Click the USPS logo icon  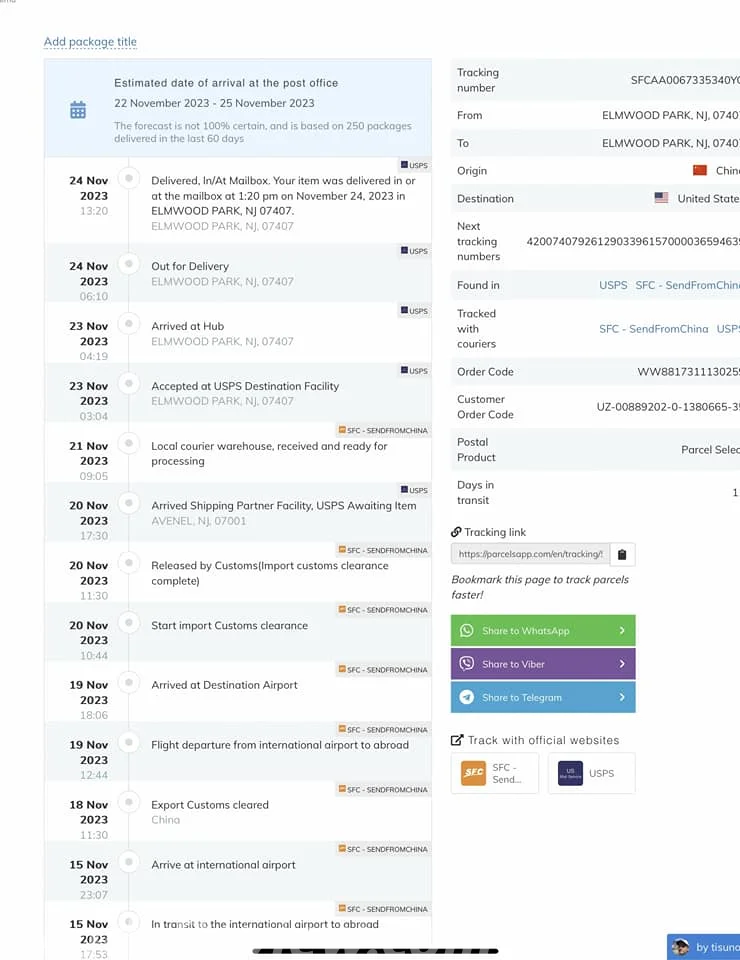tap(570, 773)
